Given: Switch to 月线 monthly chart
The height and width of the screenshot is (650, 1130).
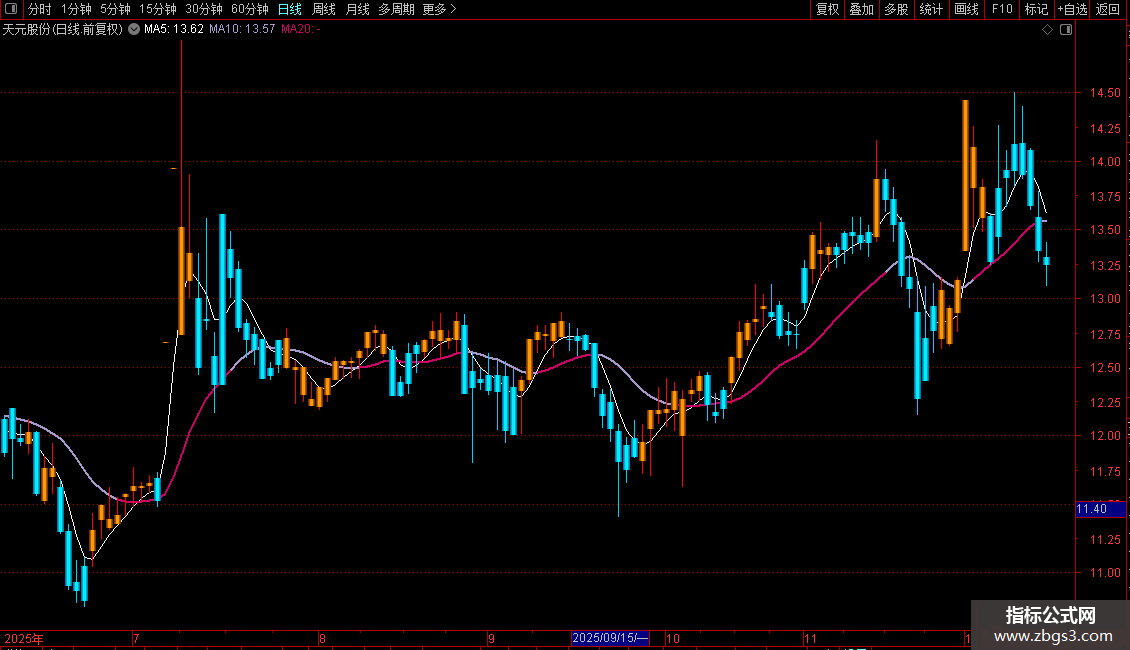Looking at the screenshot, I should (357, 9).
